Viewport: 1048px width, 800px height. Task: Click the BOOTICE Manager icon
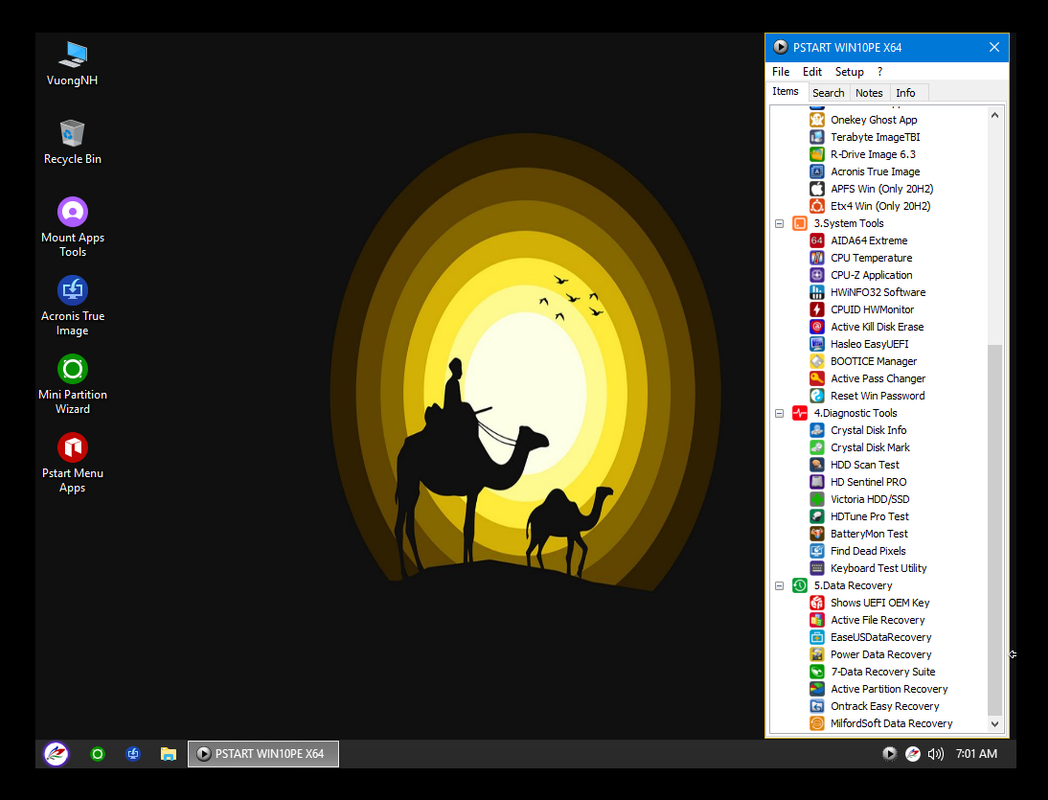click(817, 361)
